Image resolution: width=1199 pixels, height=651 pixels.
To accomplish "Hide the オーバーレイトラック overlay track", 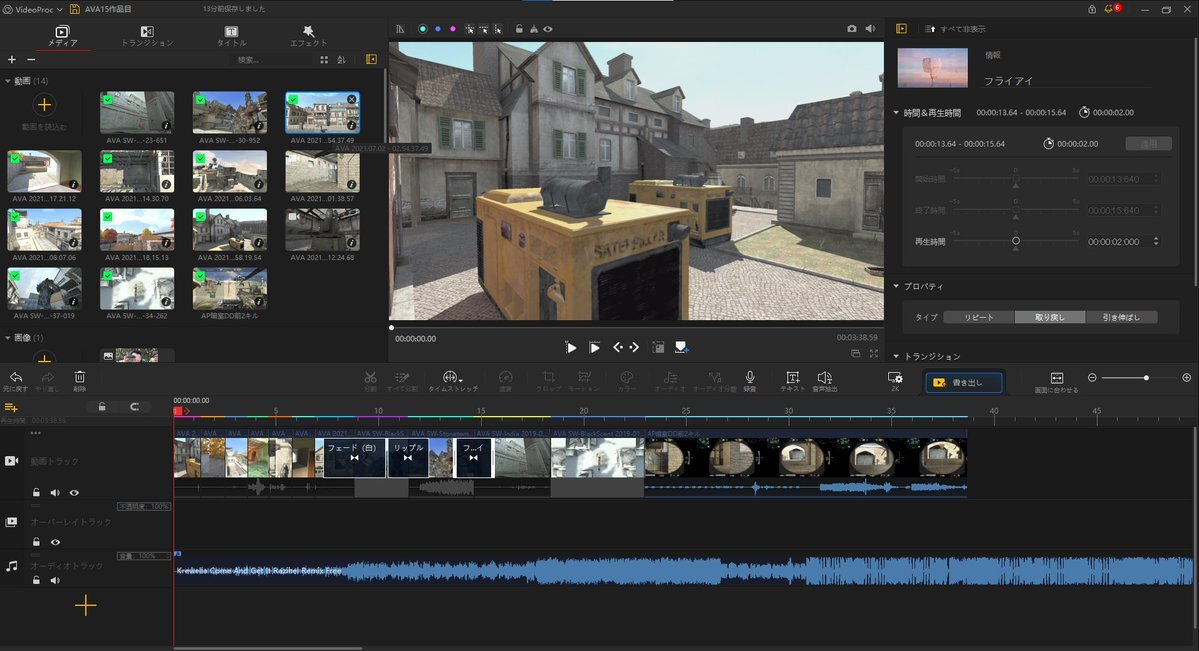I will coord(55,542).
